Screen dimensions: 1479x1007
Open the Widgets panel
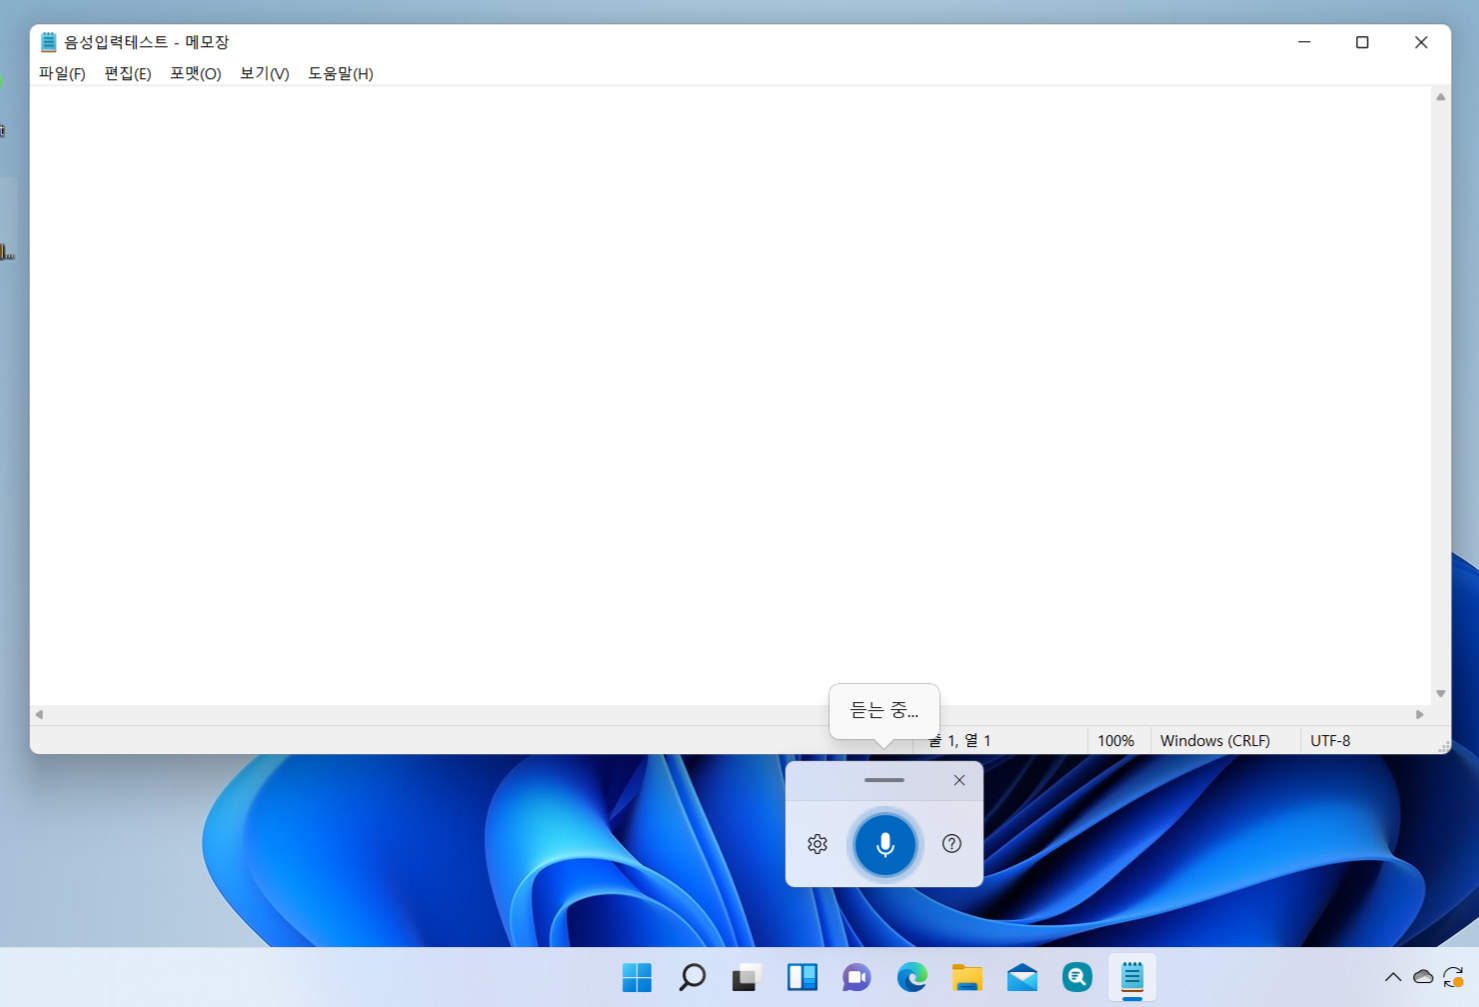(x=802, y=977)
